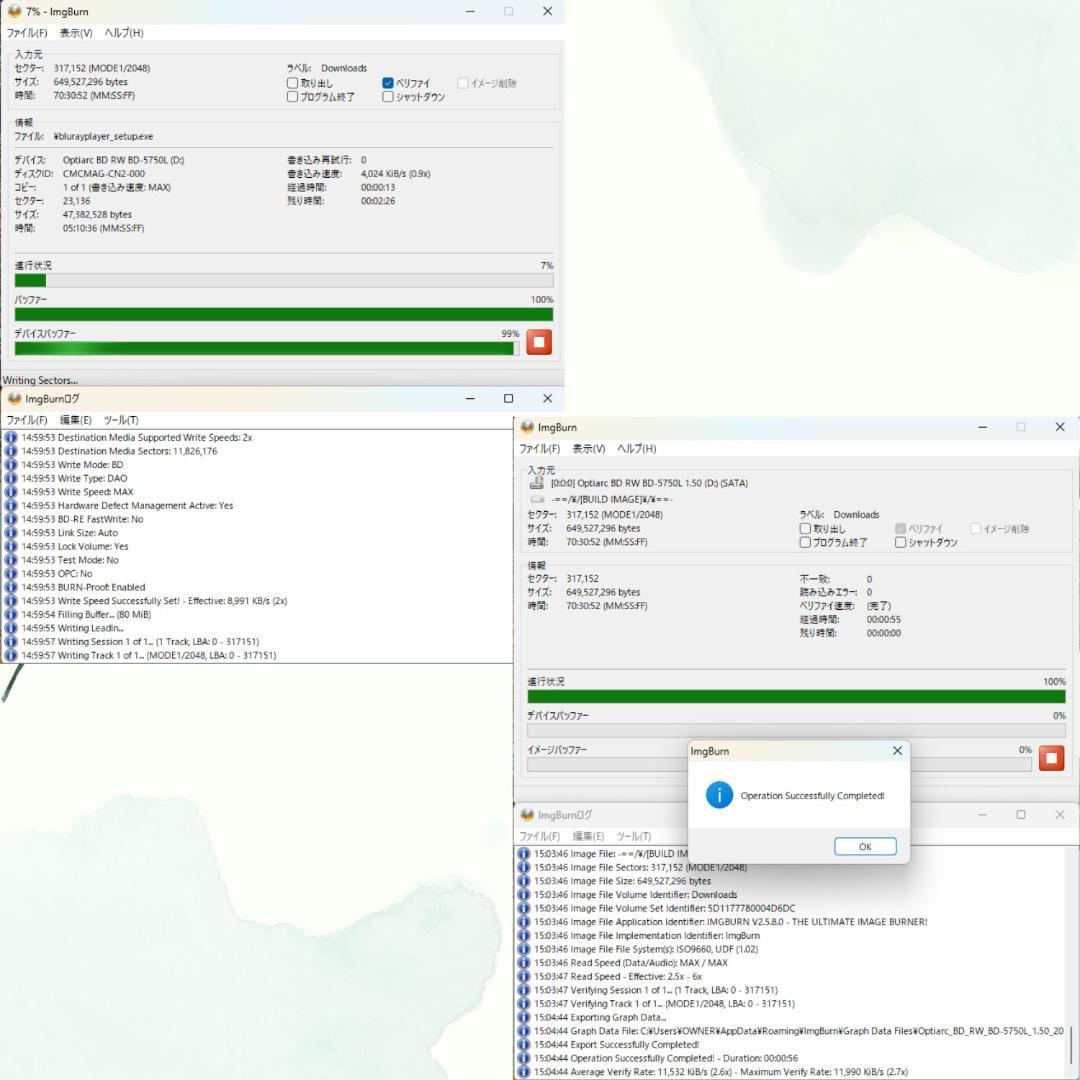
Task: Click the ImgBurn flame icon in 7% title bar
Action: click(14, 12)
